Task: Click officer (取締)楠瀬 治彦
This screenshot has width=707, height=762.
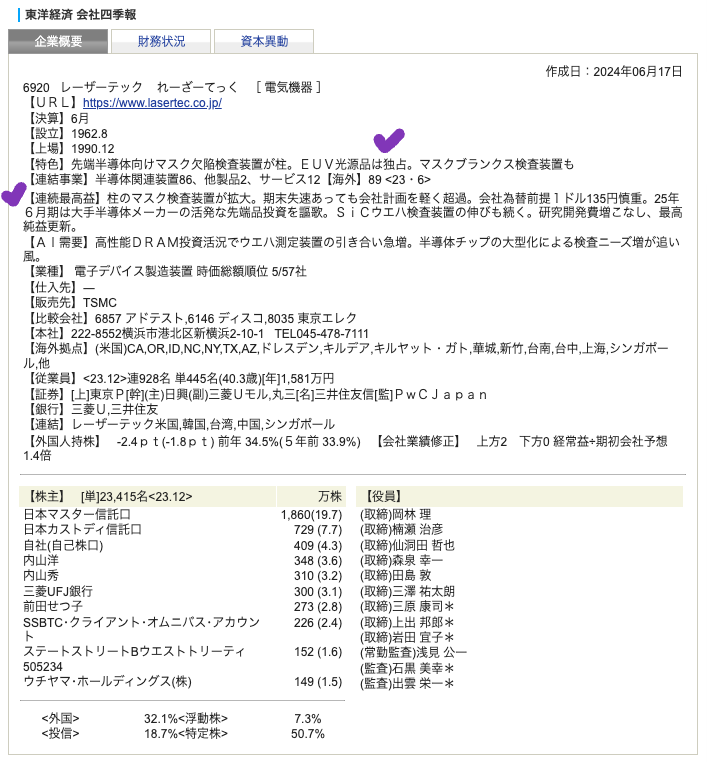Action: coord(401,529)
